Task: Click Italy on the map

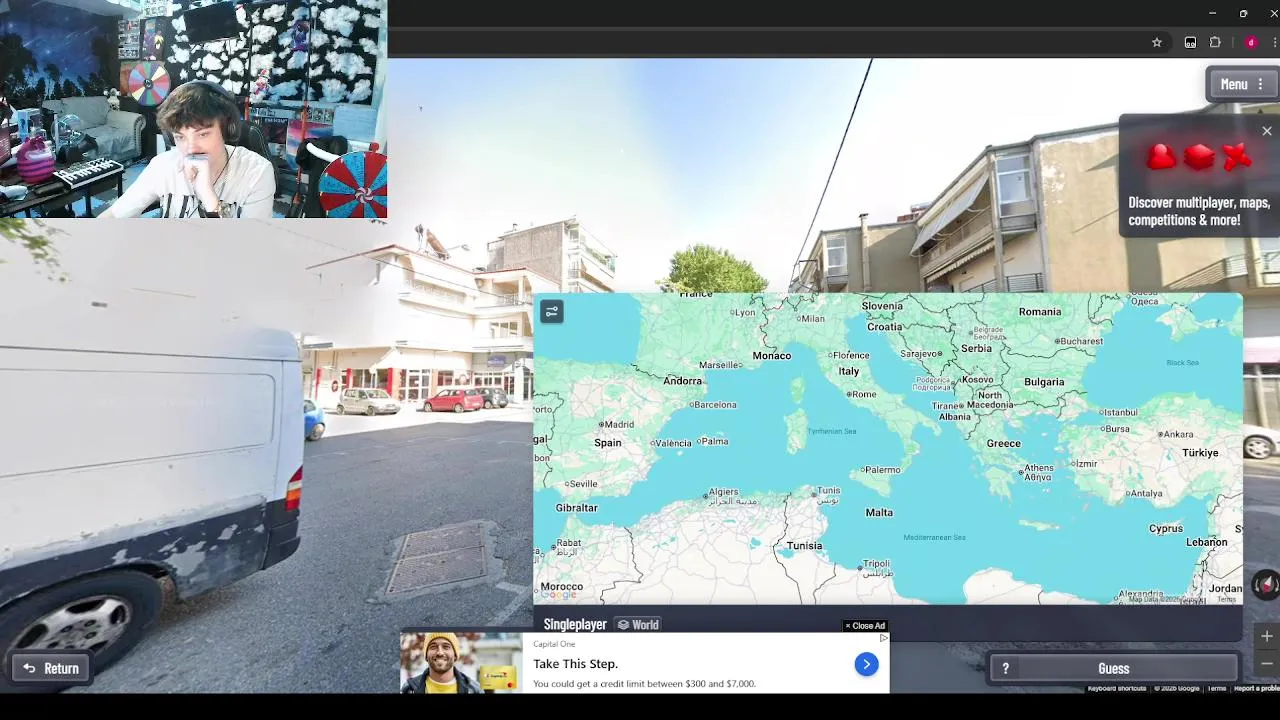Action: [849, 371]
